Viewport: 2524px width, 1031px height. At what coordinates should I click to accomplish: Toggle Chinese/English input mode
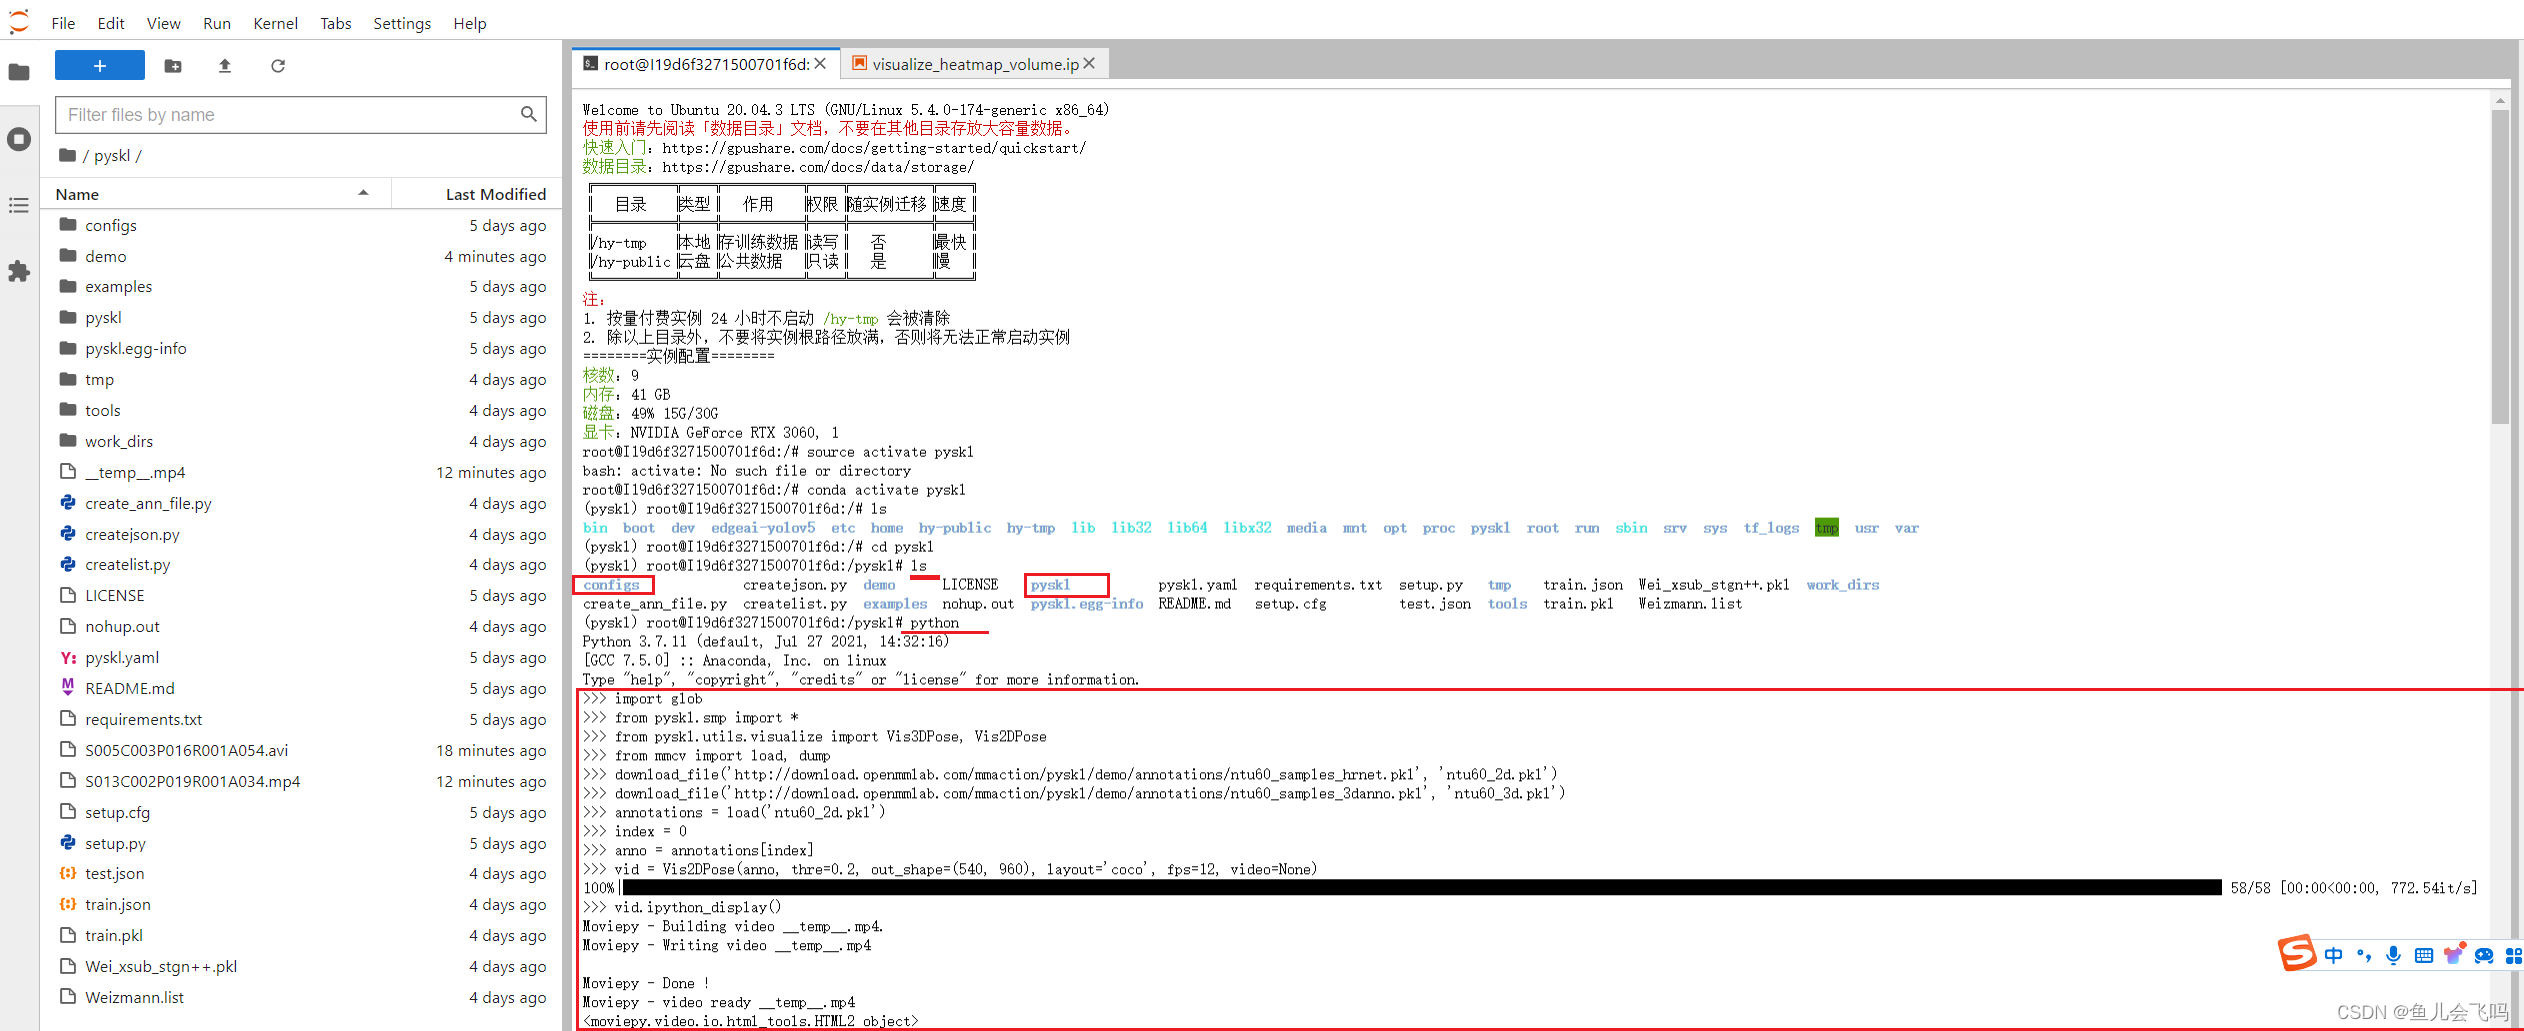(x=2334, y=955)
